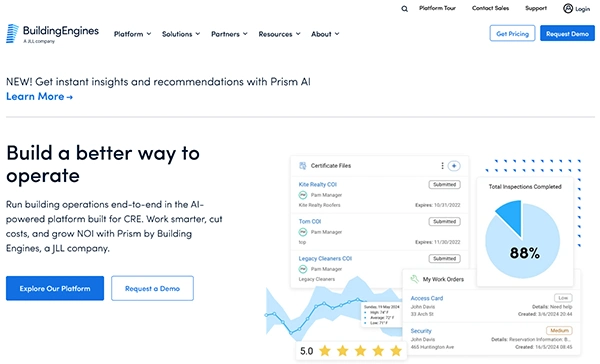Viewport: 600px width, 364px height.
Task: Click the third gold rating star
Action: pyautogui.click(x=360, y=351)
